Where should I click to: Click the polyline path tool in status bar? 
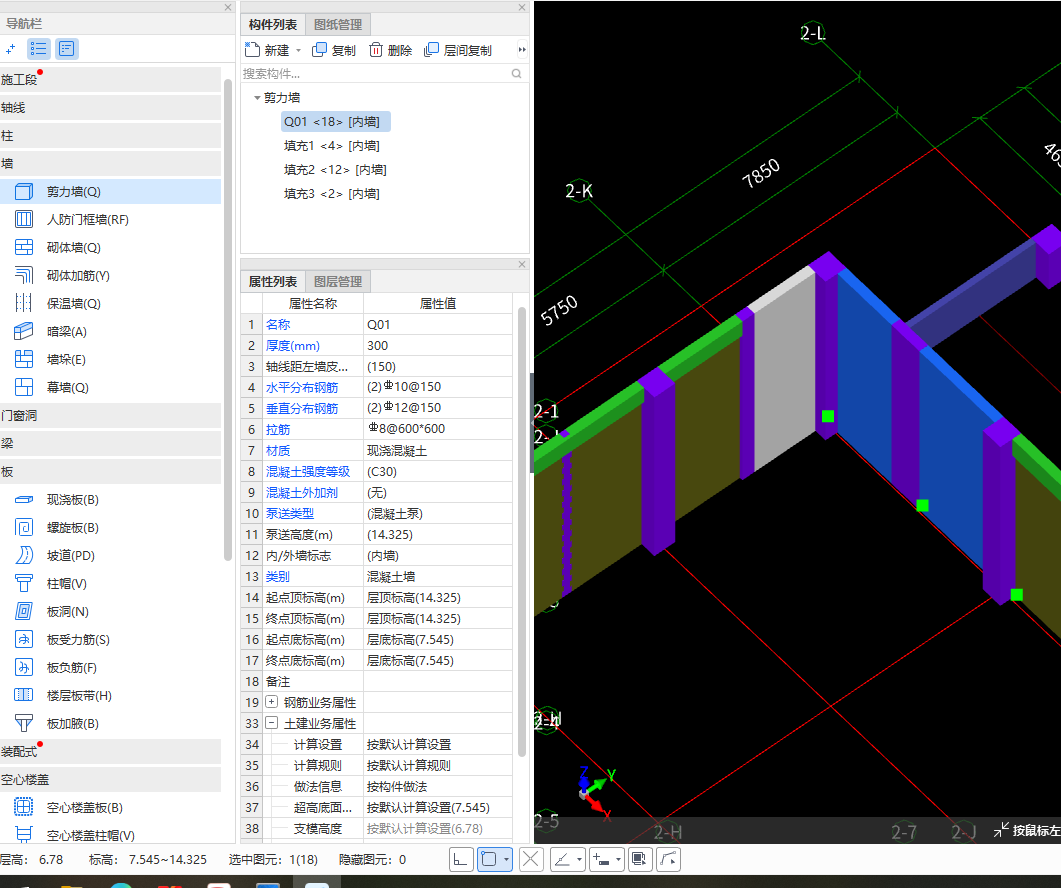pyautogui.click(x=668, y=860)
